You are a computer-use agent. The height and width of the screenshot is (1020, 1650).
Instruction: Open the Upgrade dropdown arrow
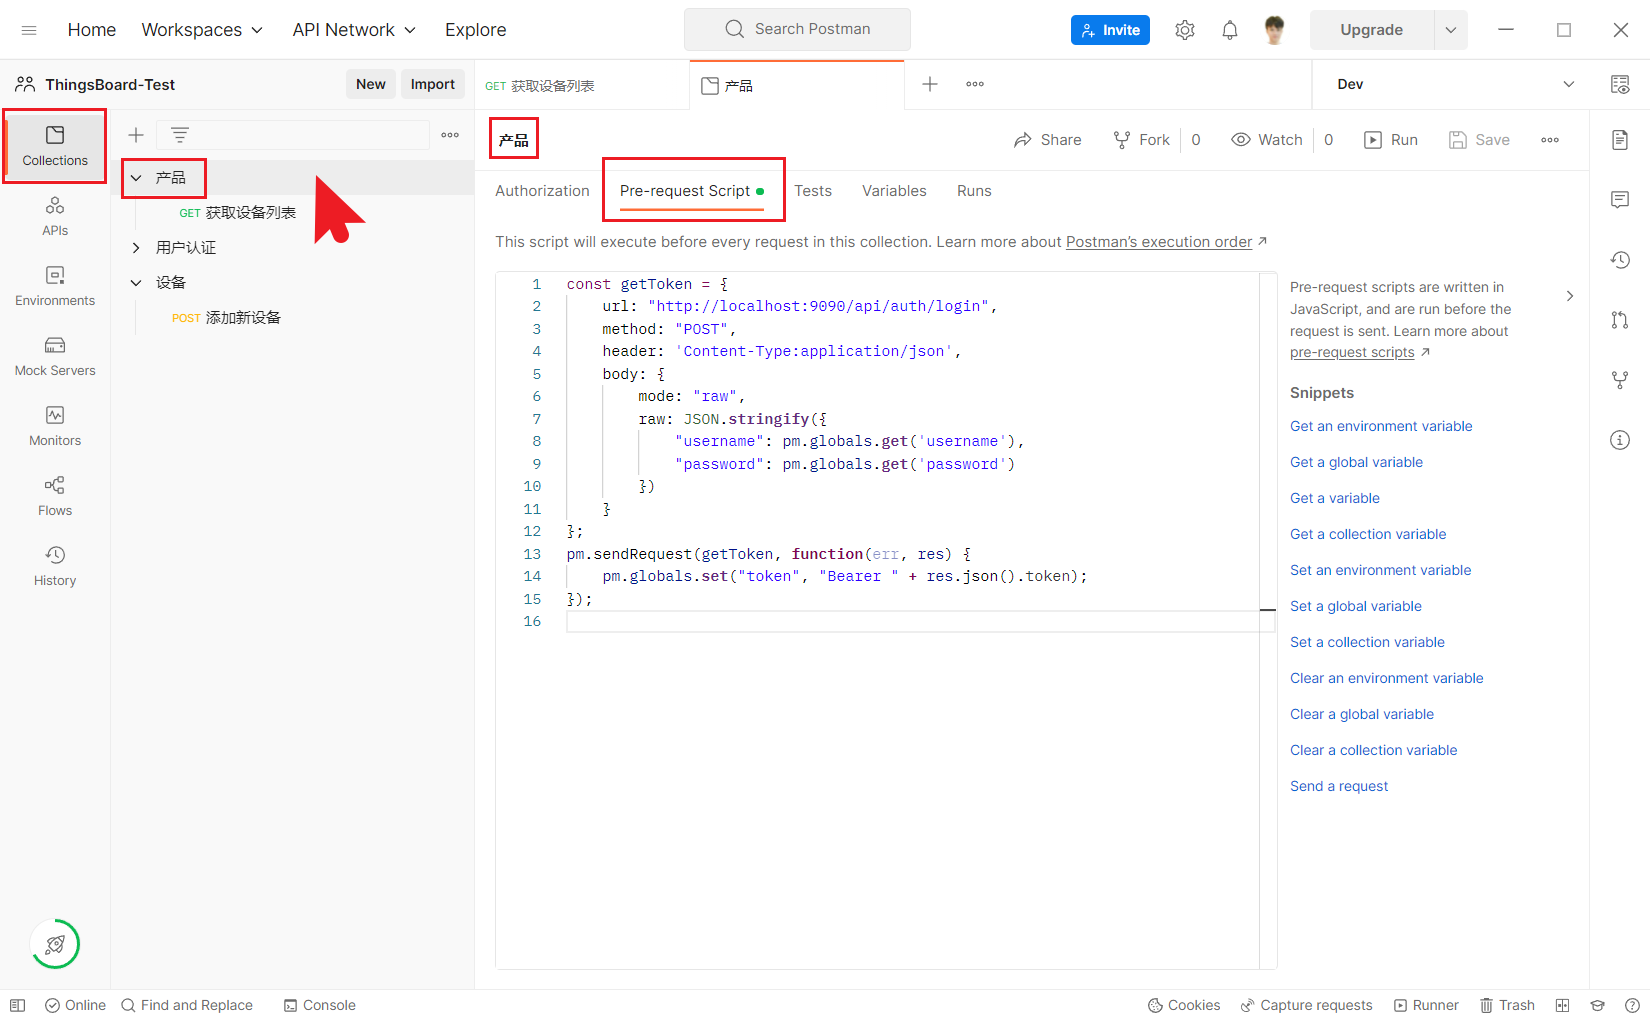[1451, 30]
